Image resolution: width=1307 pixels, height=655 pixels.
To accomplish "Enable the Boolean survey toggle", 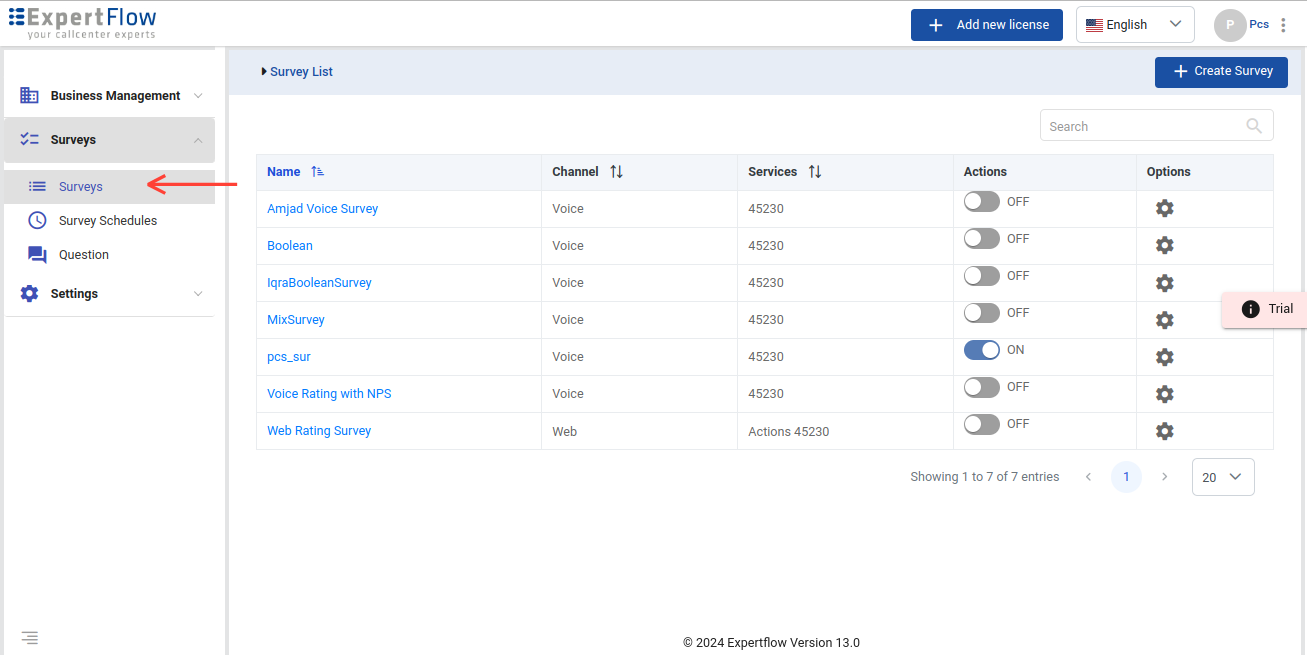I will pos(981,239).
